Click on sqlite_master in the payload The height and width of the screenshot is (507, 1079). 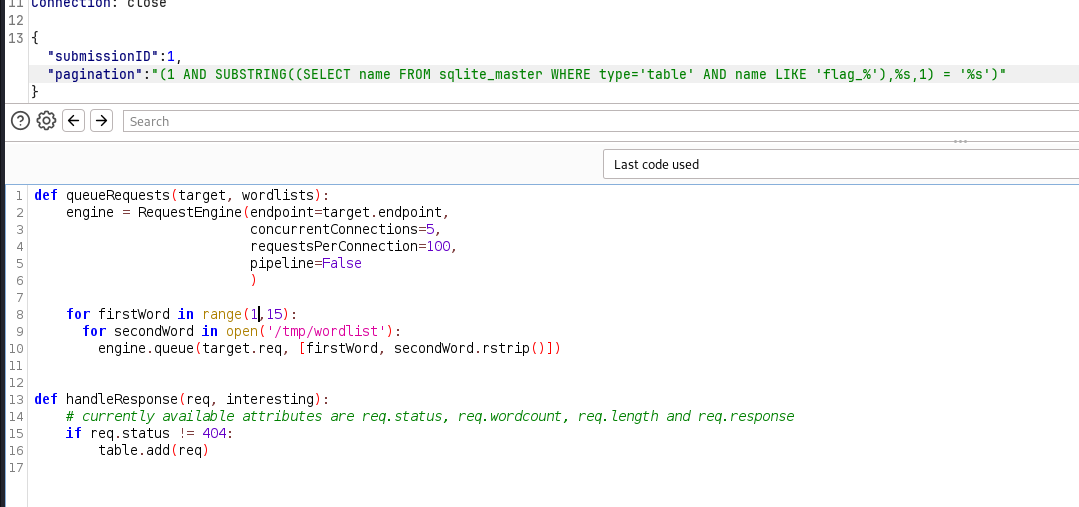[x=491, y=74]
